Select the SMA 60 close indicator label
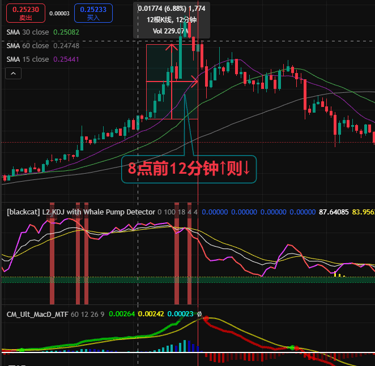375x366 pixels. [28, 46]
